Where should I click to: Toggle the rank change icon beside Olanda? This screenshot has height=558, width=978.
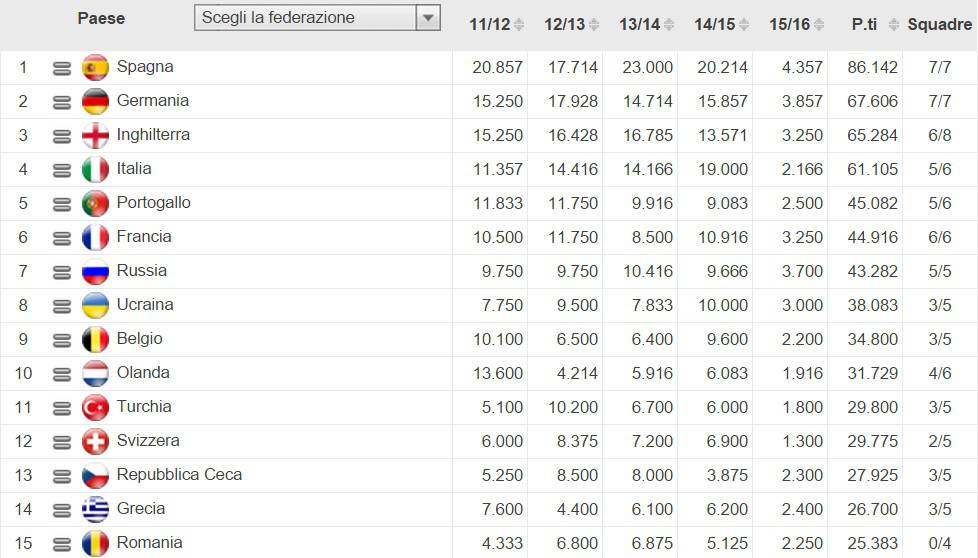(x=62, y=373)
